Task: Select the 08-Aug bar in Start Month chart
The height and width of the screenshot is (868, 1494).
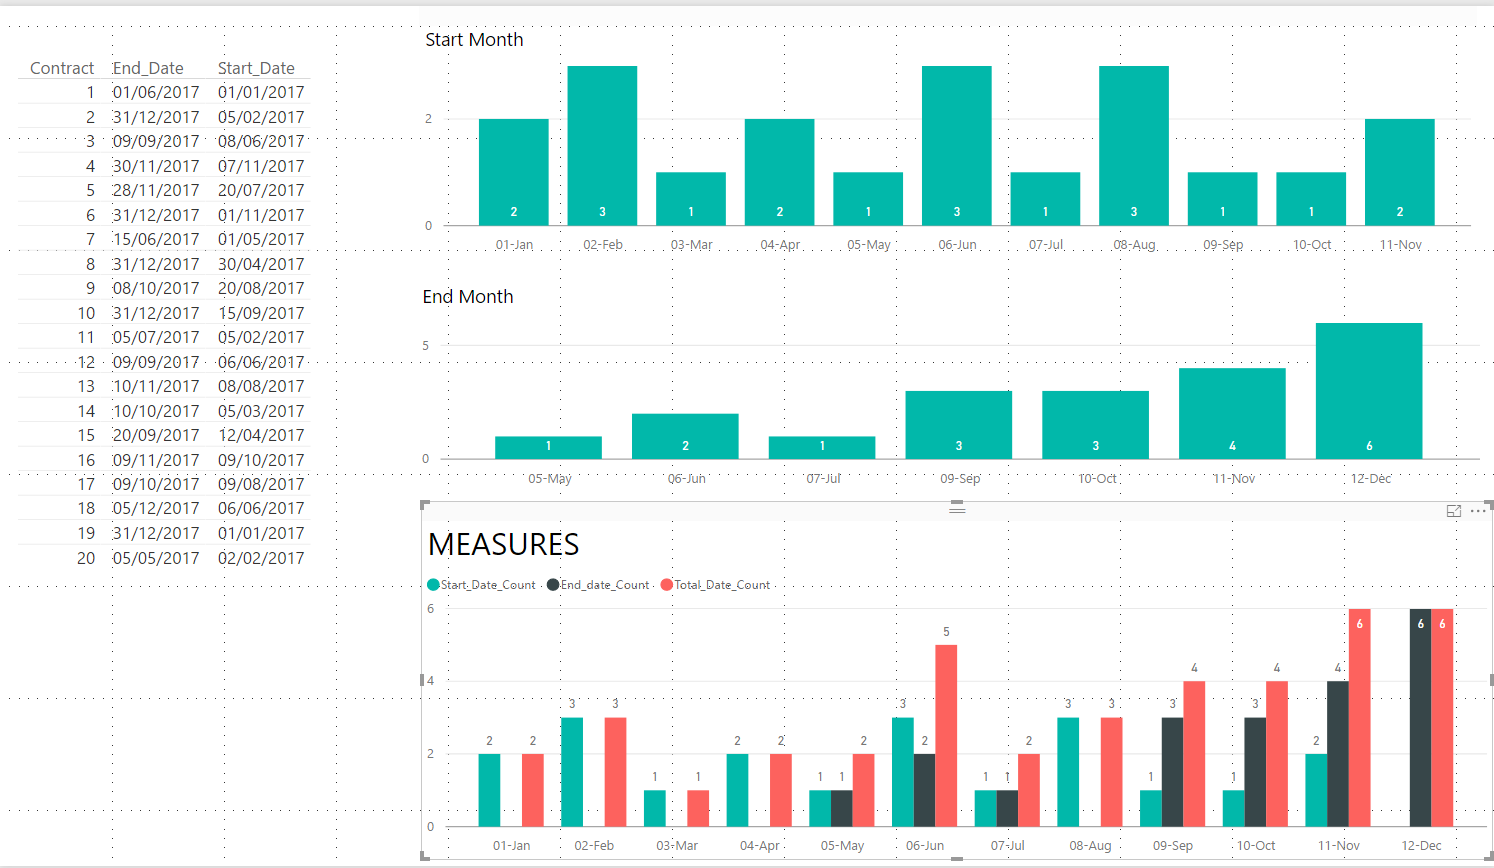Action: coord(1134,146)
